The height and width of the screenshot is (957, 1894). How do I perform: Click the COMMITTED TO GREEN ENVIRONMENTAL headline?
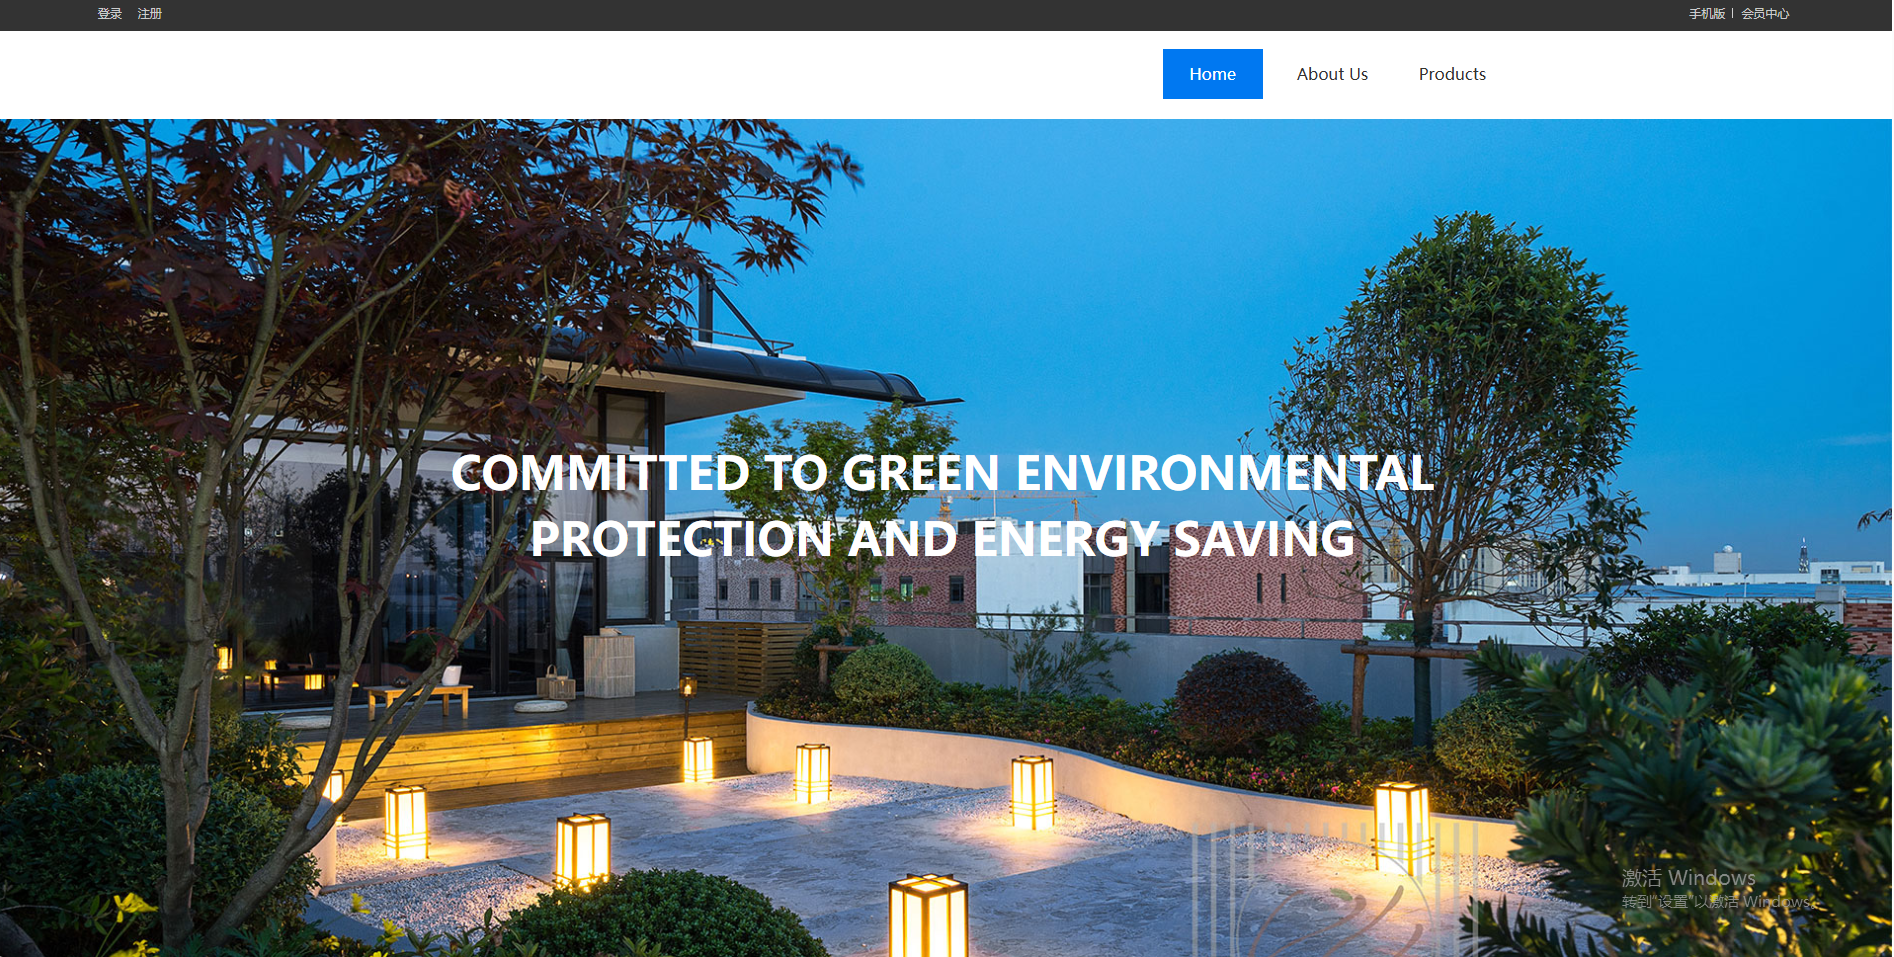point(942,473)
